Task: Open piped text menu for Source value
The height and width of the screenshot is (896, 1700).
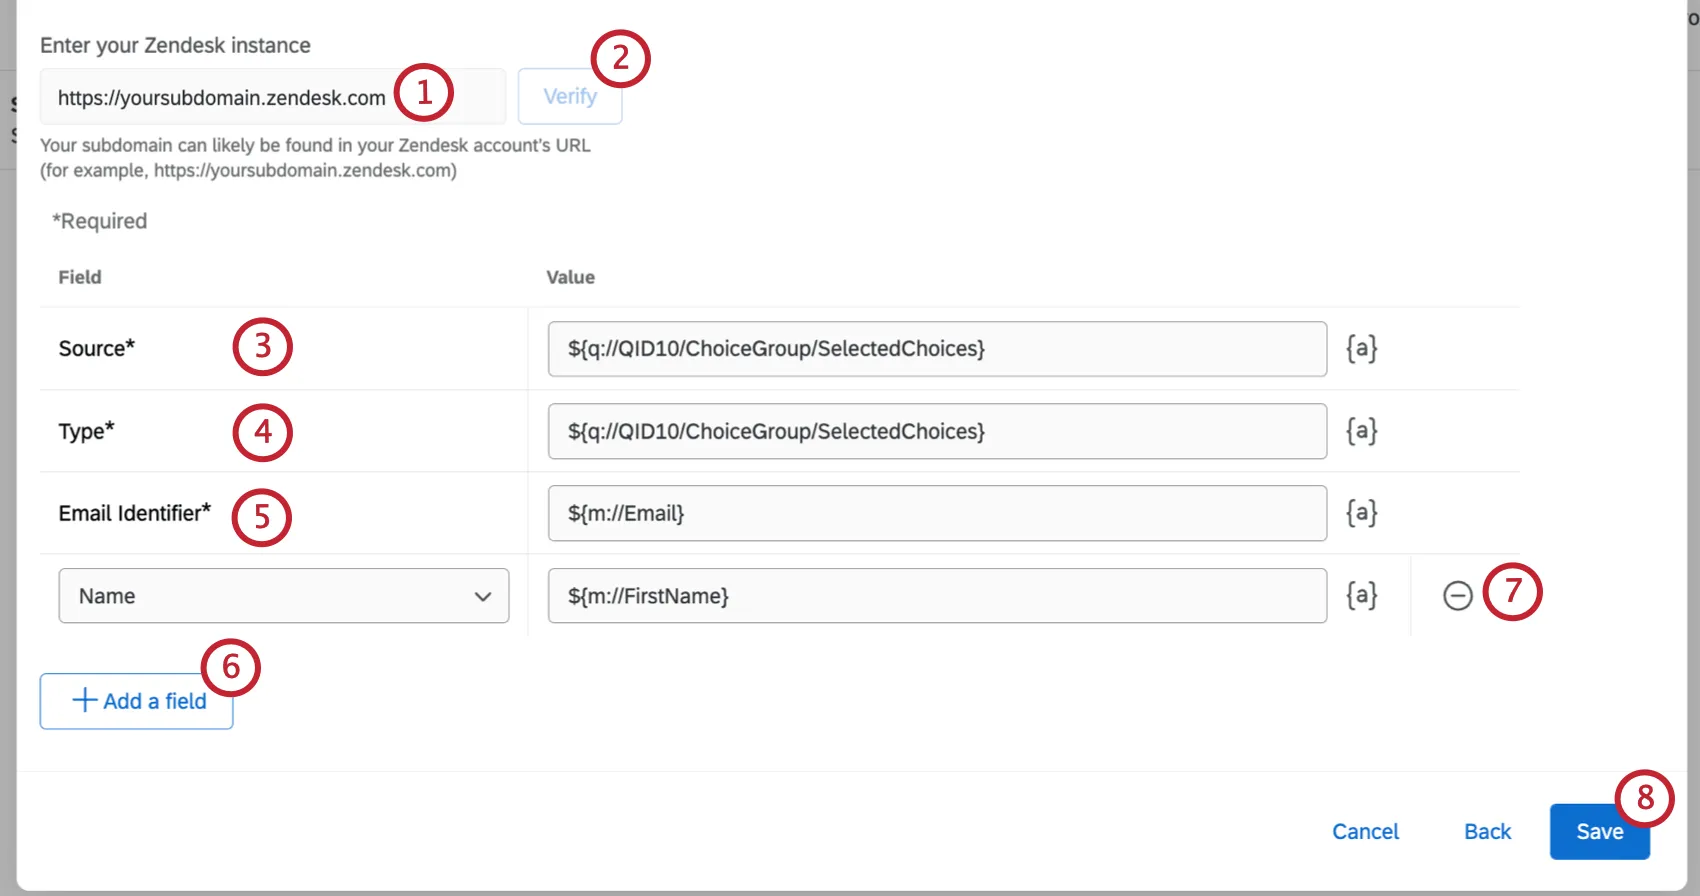Action: 1361,349
